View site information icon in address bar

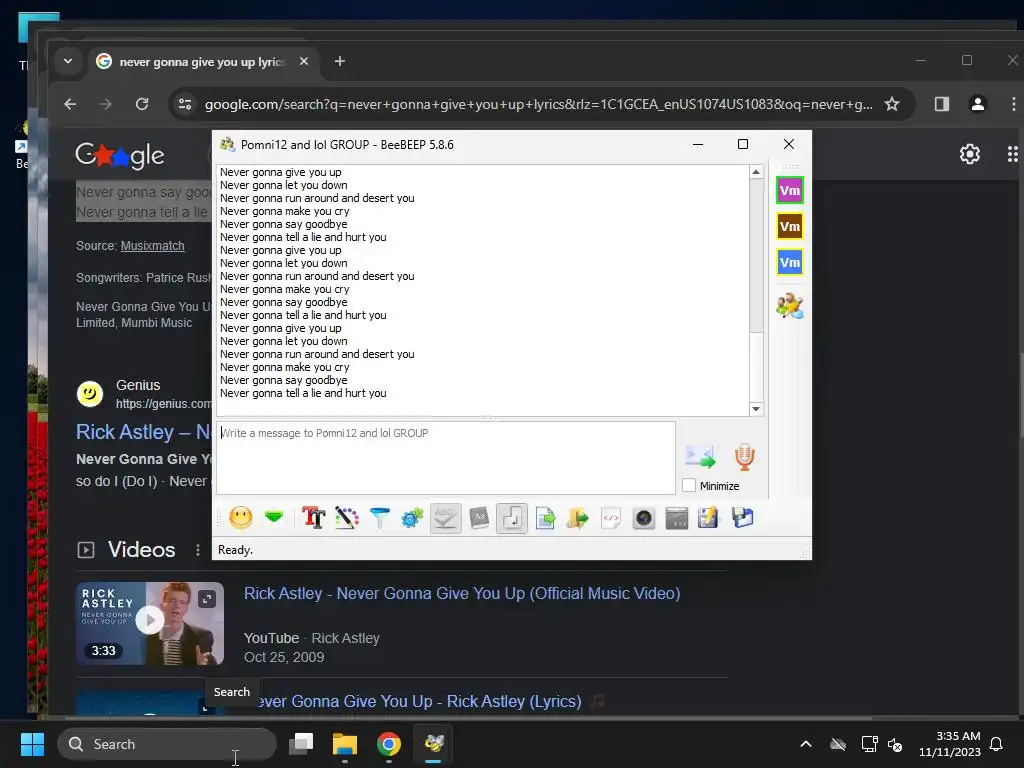[x=185, y=104]
